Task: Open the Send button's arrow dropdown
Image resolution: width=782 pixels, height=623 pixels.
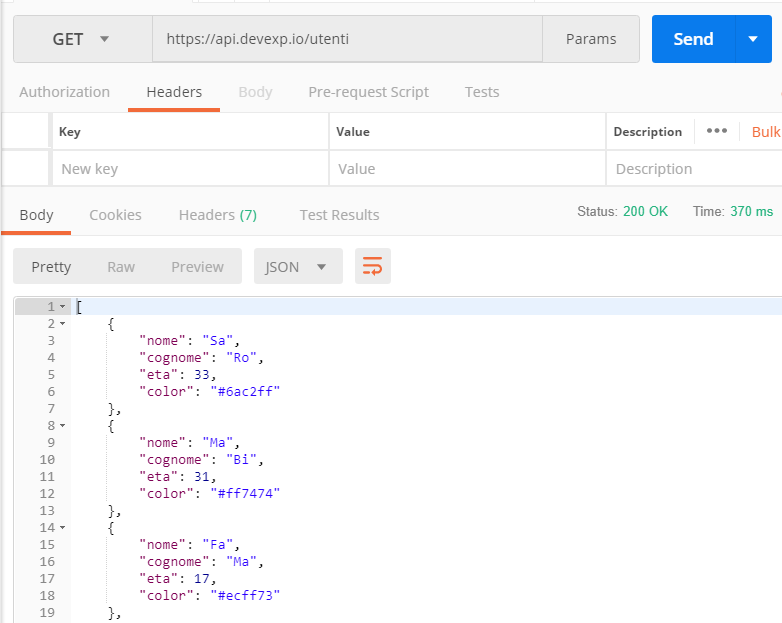Action: tap(753, 39)
